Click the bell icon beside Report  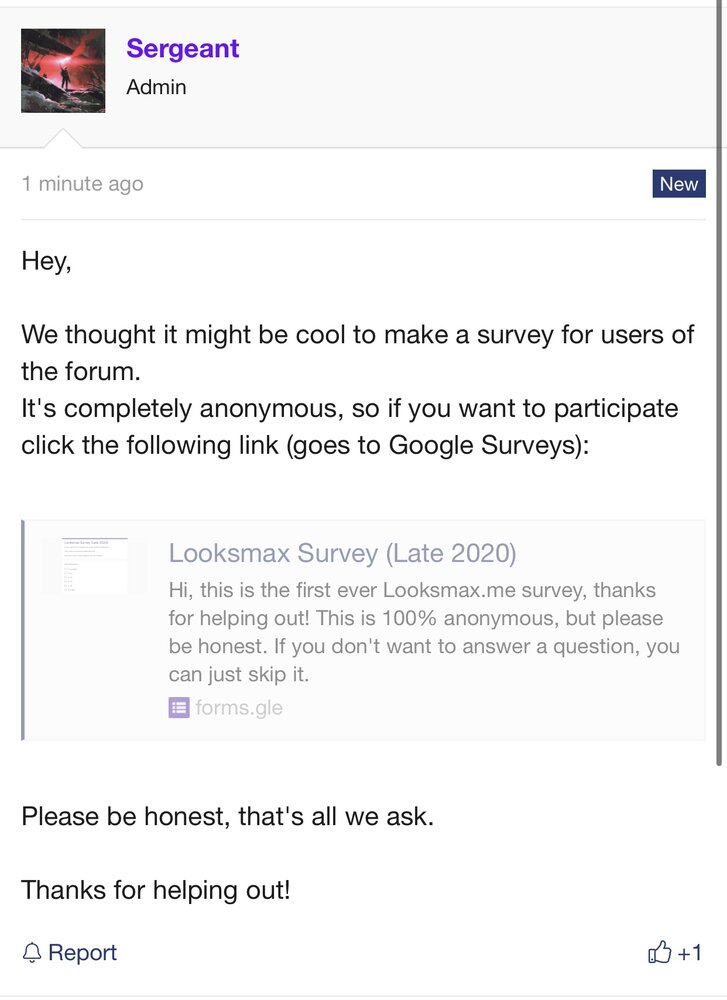[x=32, y=953]
